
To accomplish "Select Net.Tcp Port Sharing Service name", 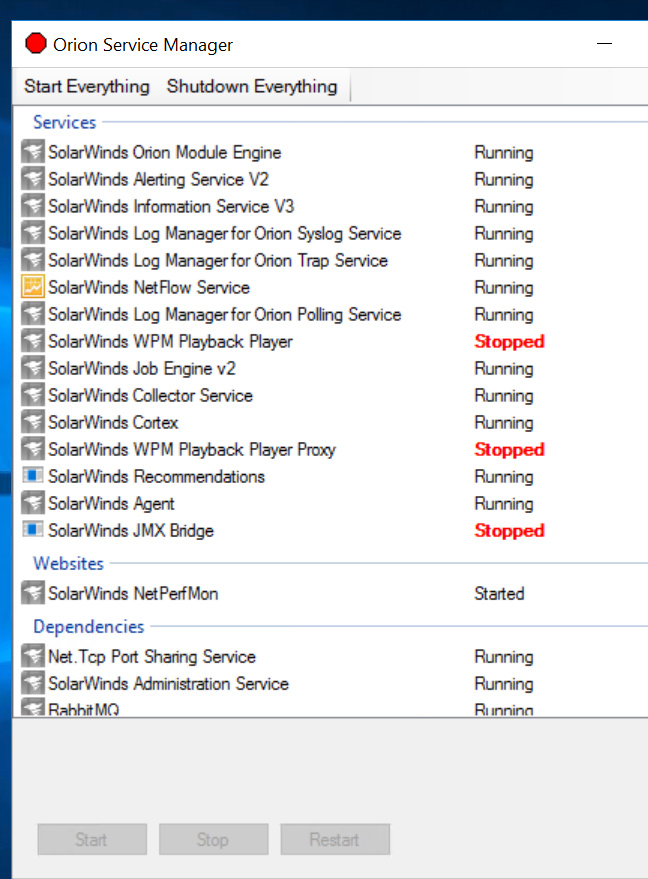I will pos(152,656).
